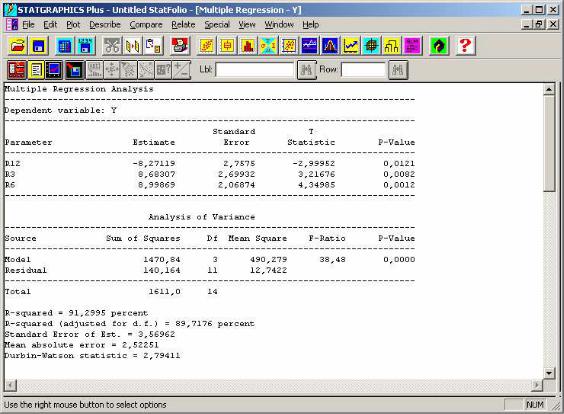
Task: Click the greyed plus/minus icon
Action: [182, 70]
